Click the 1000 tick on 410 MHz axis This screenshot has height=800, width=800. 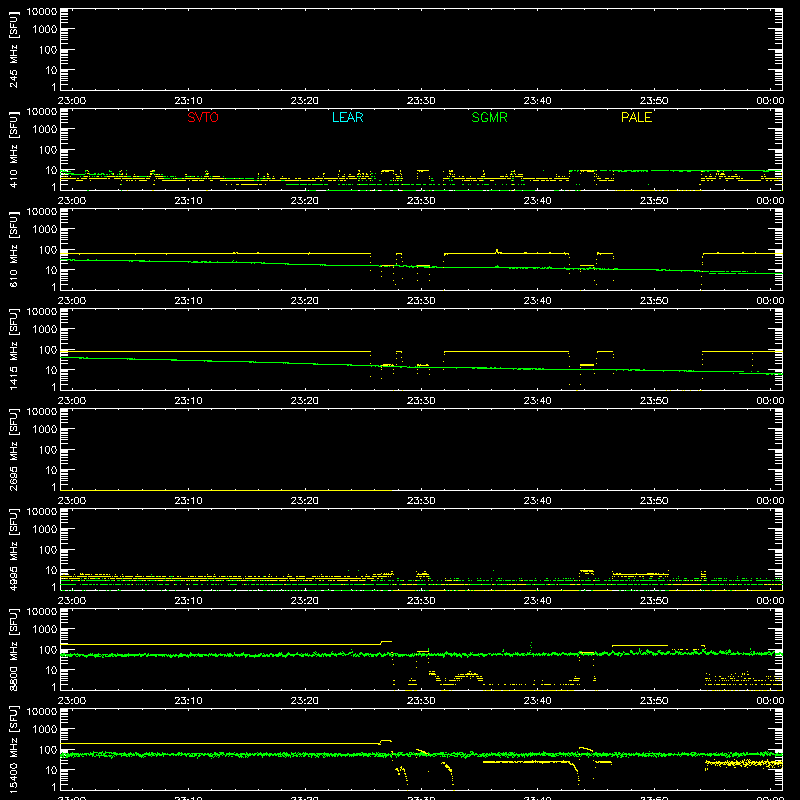click(x=45, y=130)
